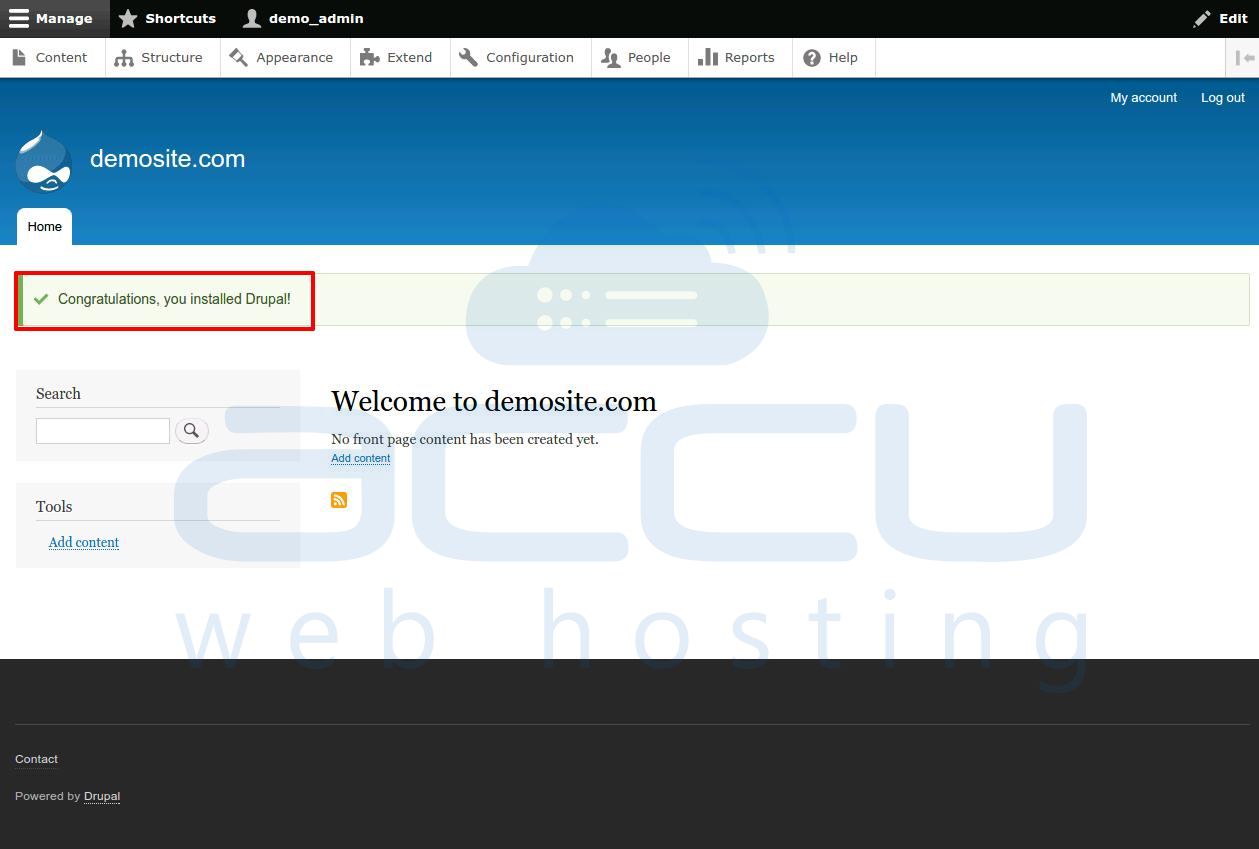Viewport: 1259px width, 849px height.
Task: Open the Shortcuts star menu
Action: pos(167,18)
